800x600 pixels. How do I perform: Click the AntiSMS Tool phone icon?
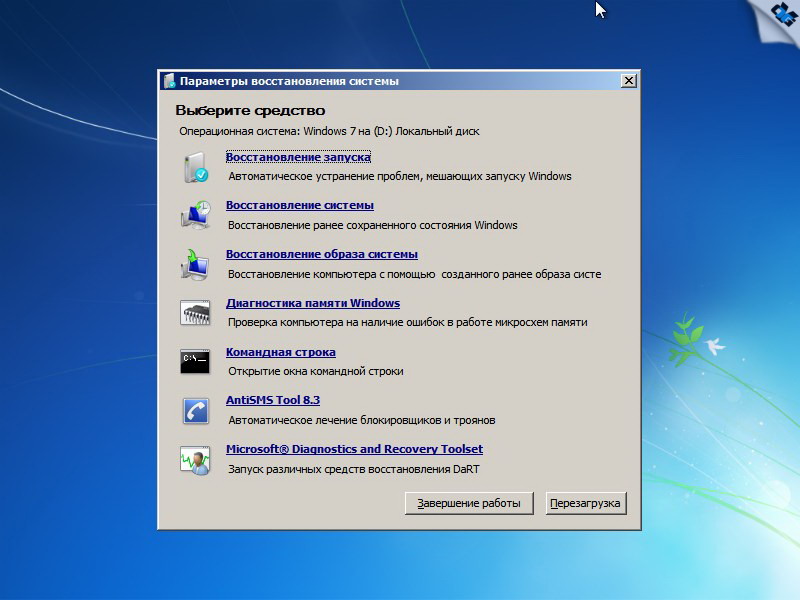[x=195, y=411]
